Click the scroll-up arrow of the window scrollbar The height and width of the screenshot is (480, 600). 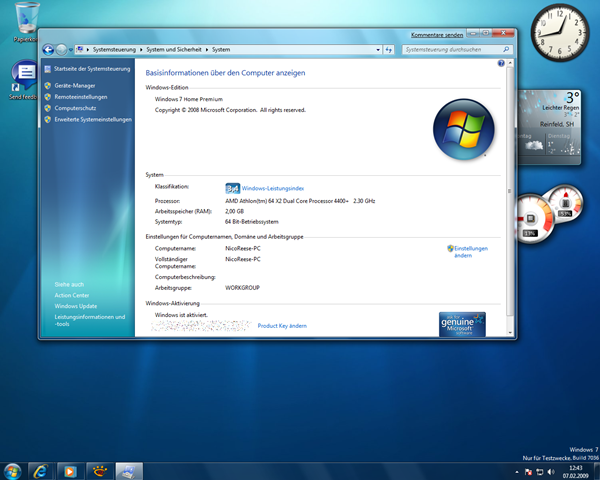click(510, 63)
